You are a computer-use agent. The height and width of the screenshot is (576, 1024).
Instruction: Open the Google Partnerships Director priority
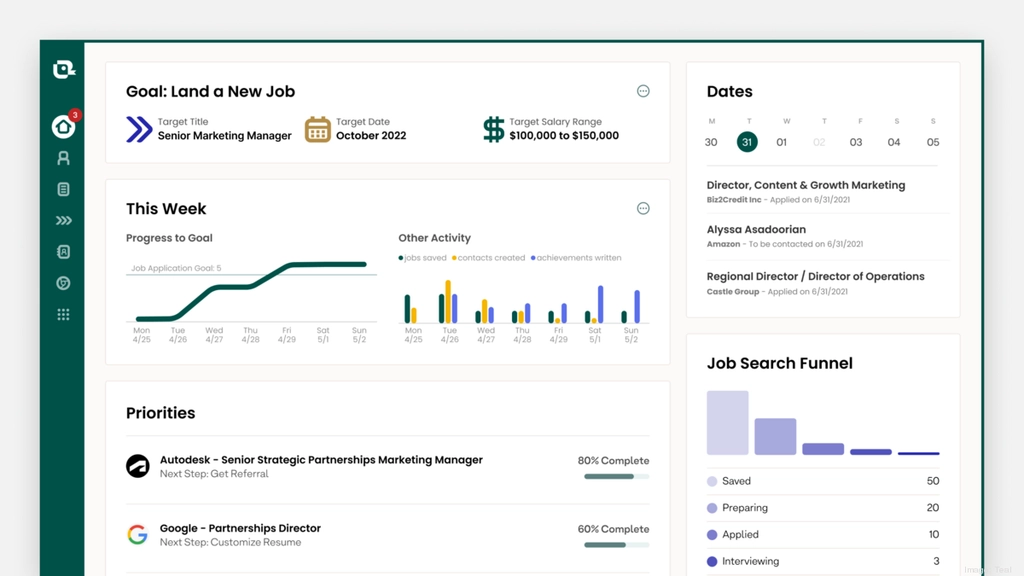(240, 528)
